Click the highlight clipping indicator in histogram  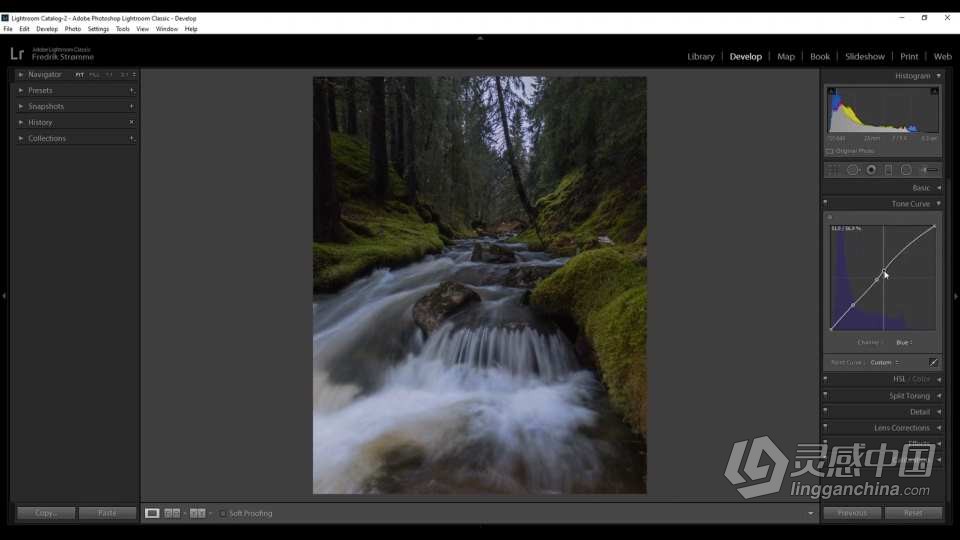[x=934, y=91]
